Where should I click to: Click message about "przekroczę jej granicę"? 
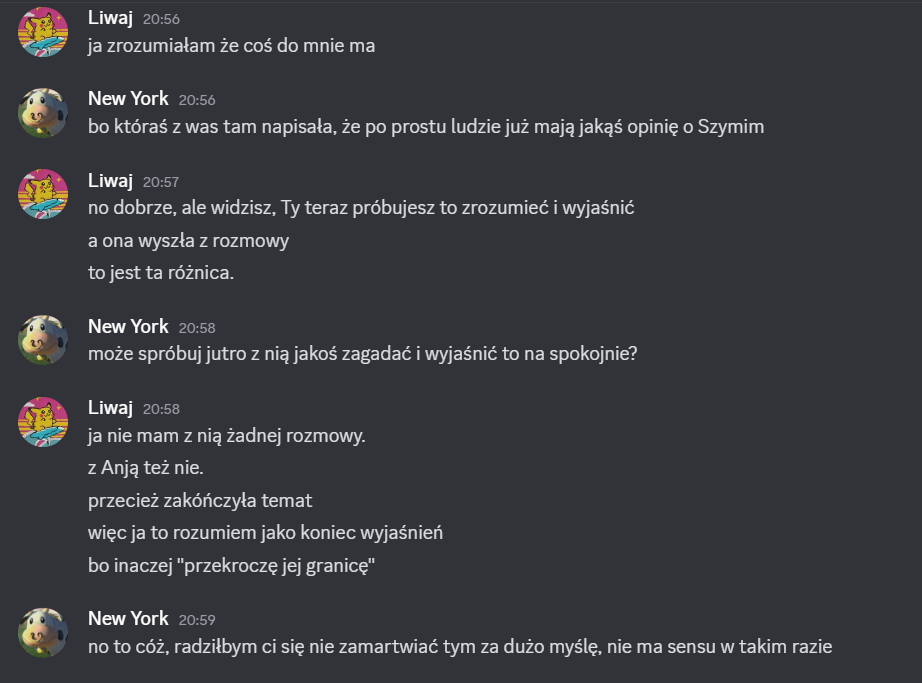click(x=232, y=565)
